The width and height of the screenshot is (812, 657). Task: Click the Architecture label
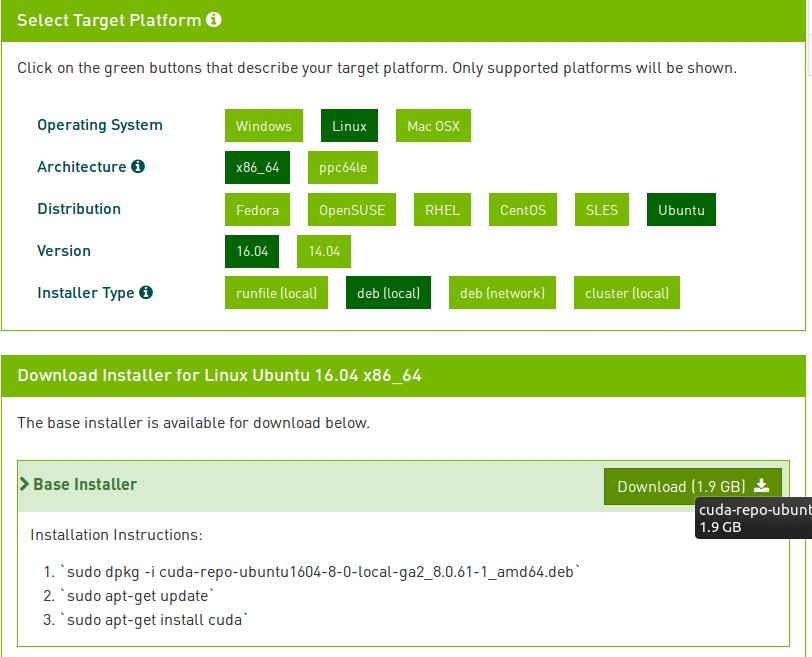pyautogui.click(x=82, y=167)
